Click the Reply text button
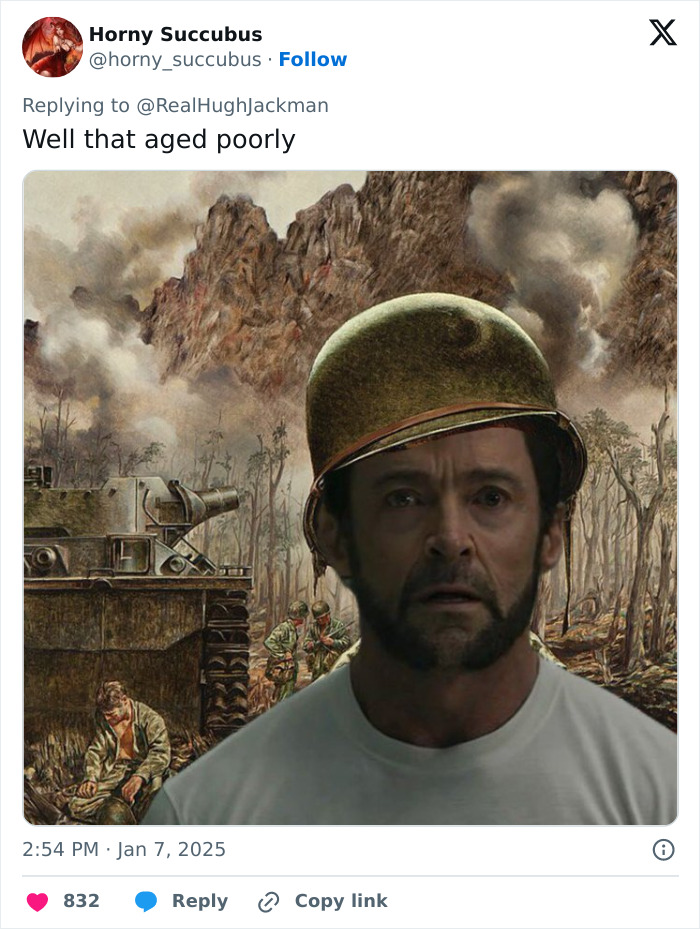700x929 pixels. [x=200, y=901]
